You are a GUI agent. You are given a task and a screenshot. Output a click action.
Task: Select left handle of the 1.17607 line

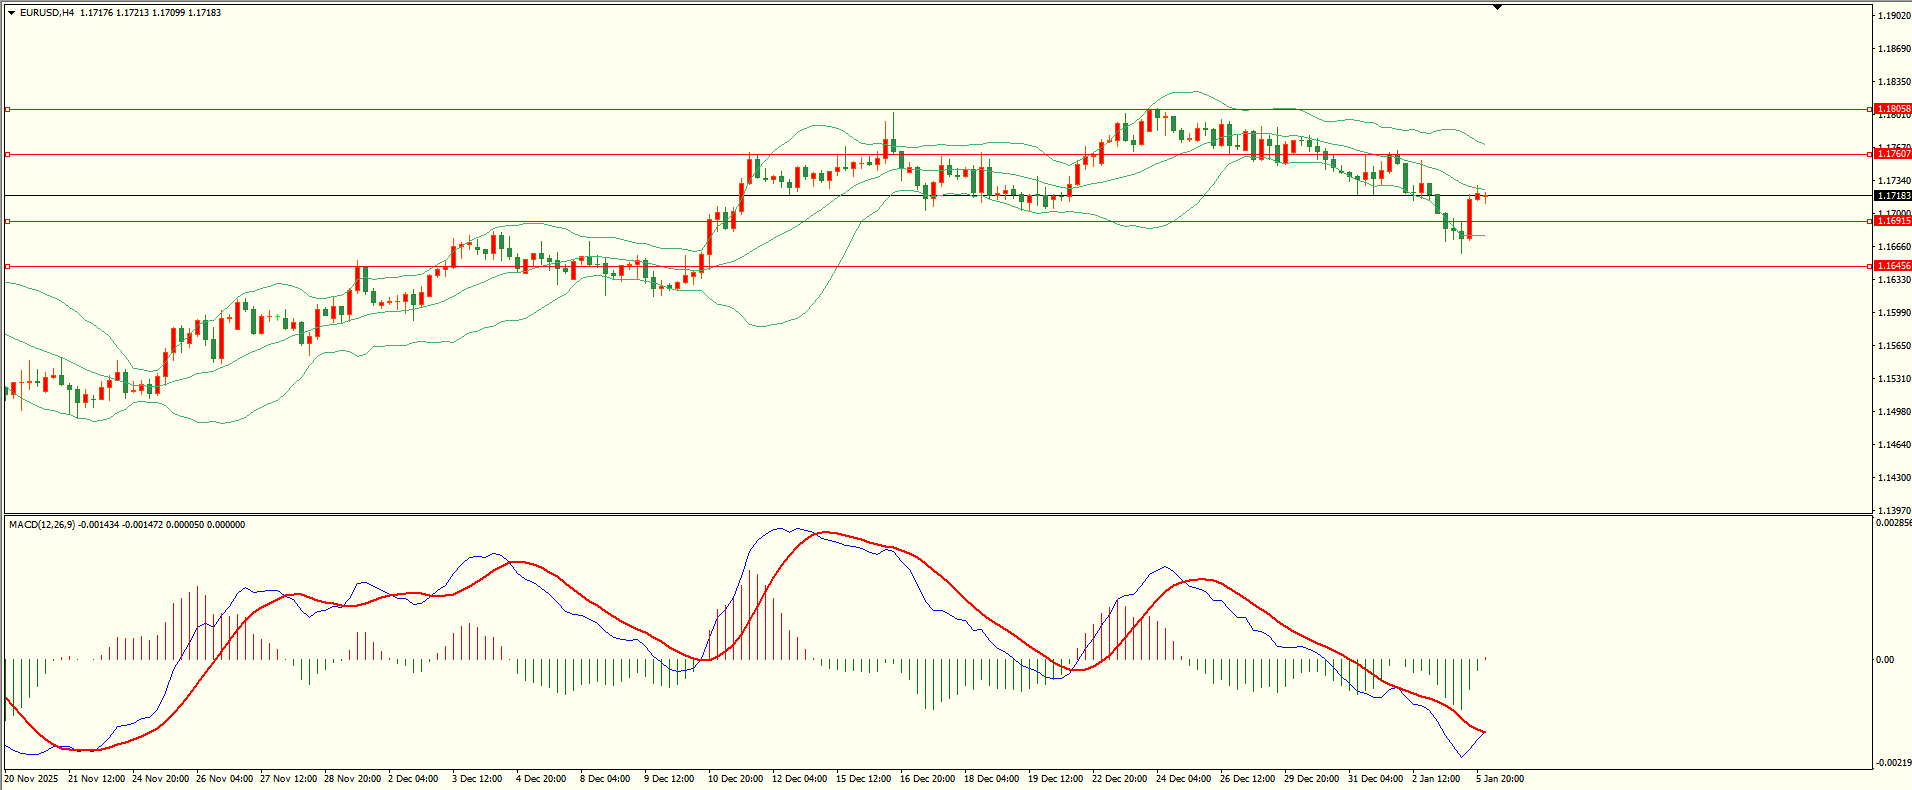click(8, 154)
